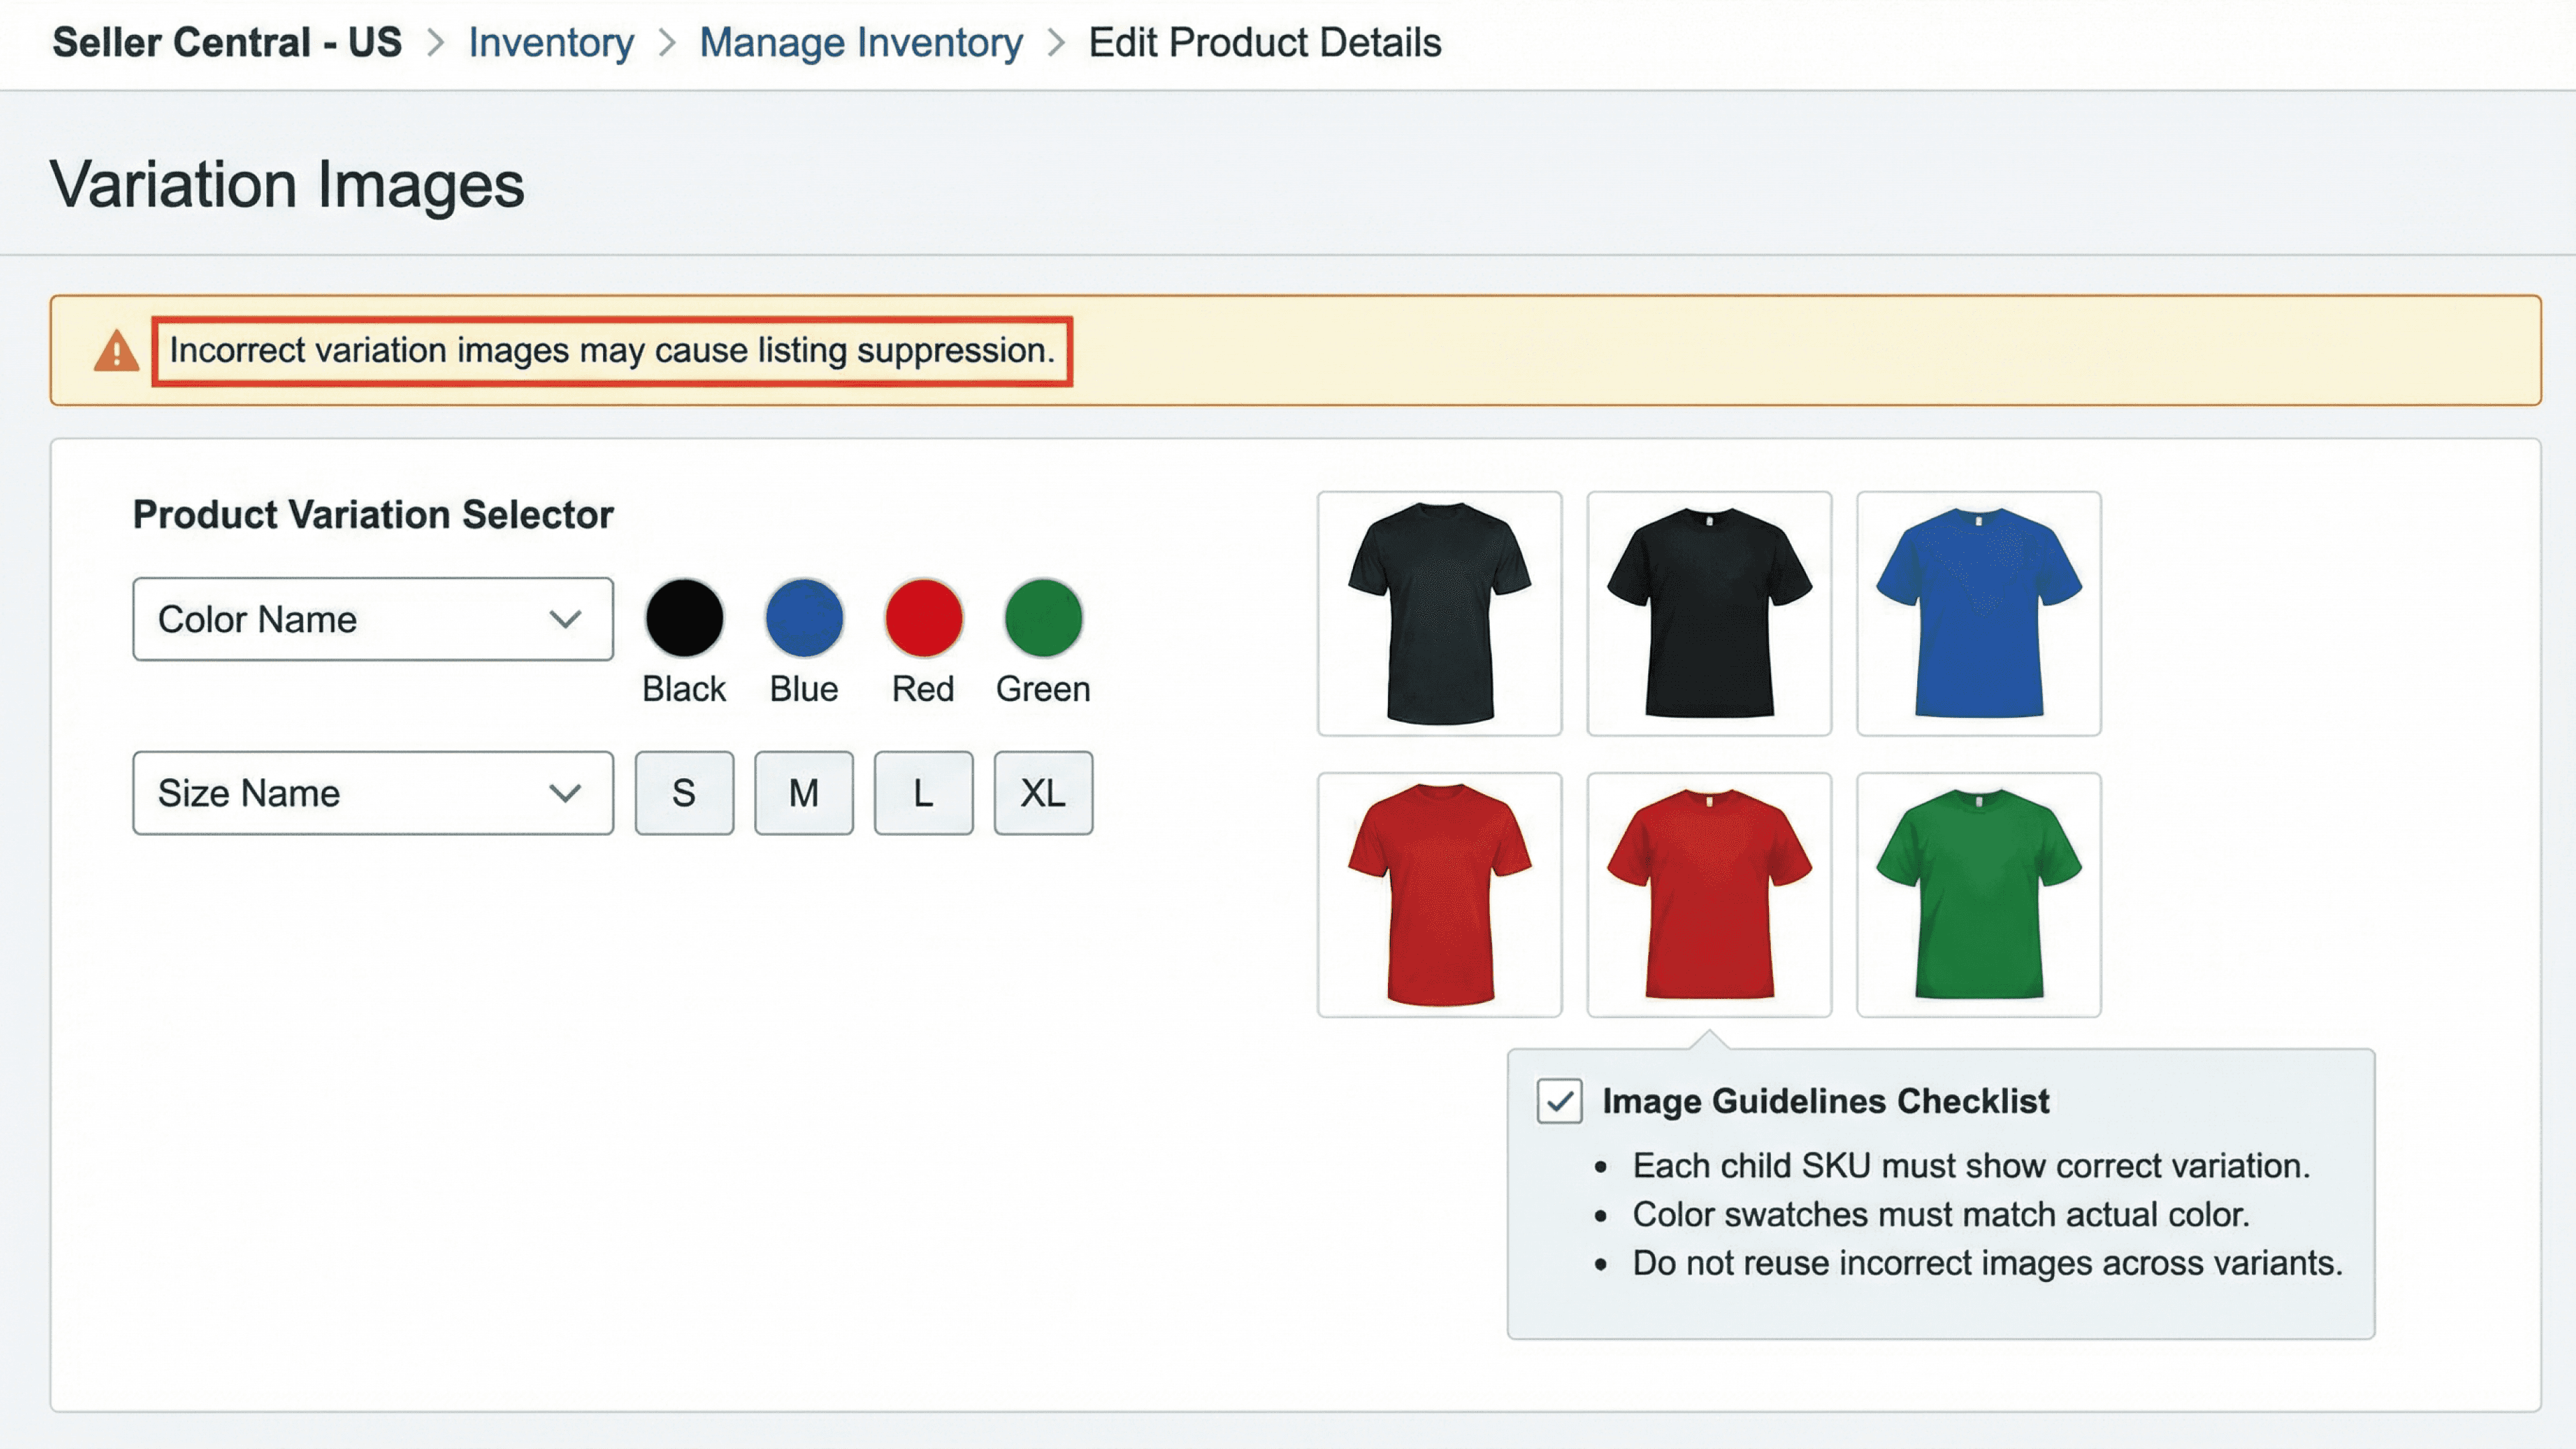Pick the Black color swatch

(x=684, y=618)
